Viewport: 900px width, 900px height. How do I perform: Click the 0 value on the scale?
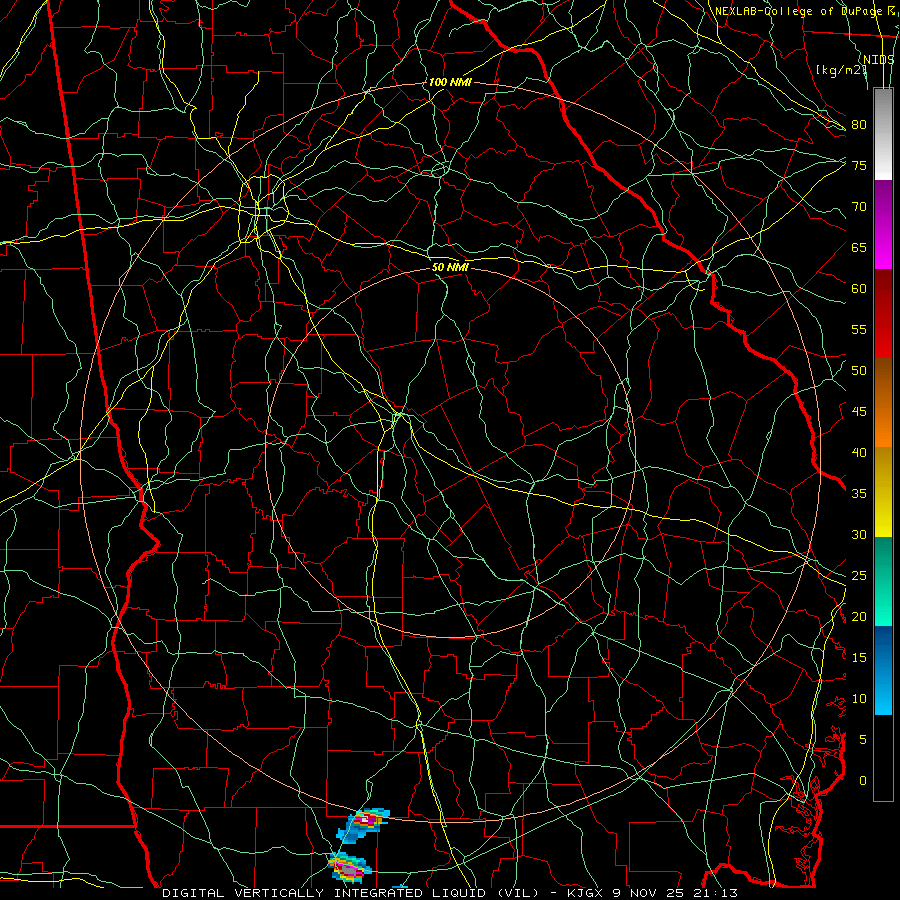click(863, 781)
